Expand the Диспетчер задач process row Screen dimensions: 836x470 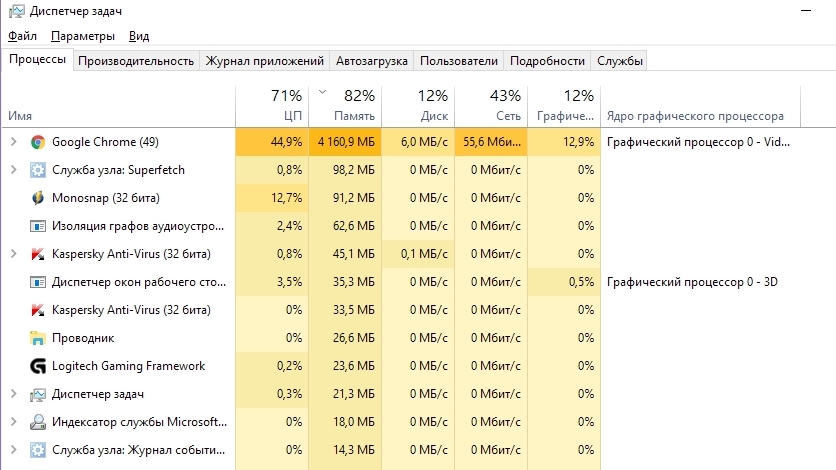coord(13,394)
